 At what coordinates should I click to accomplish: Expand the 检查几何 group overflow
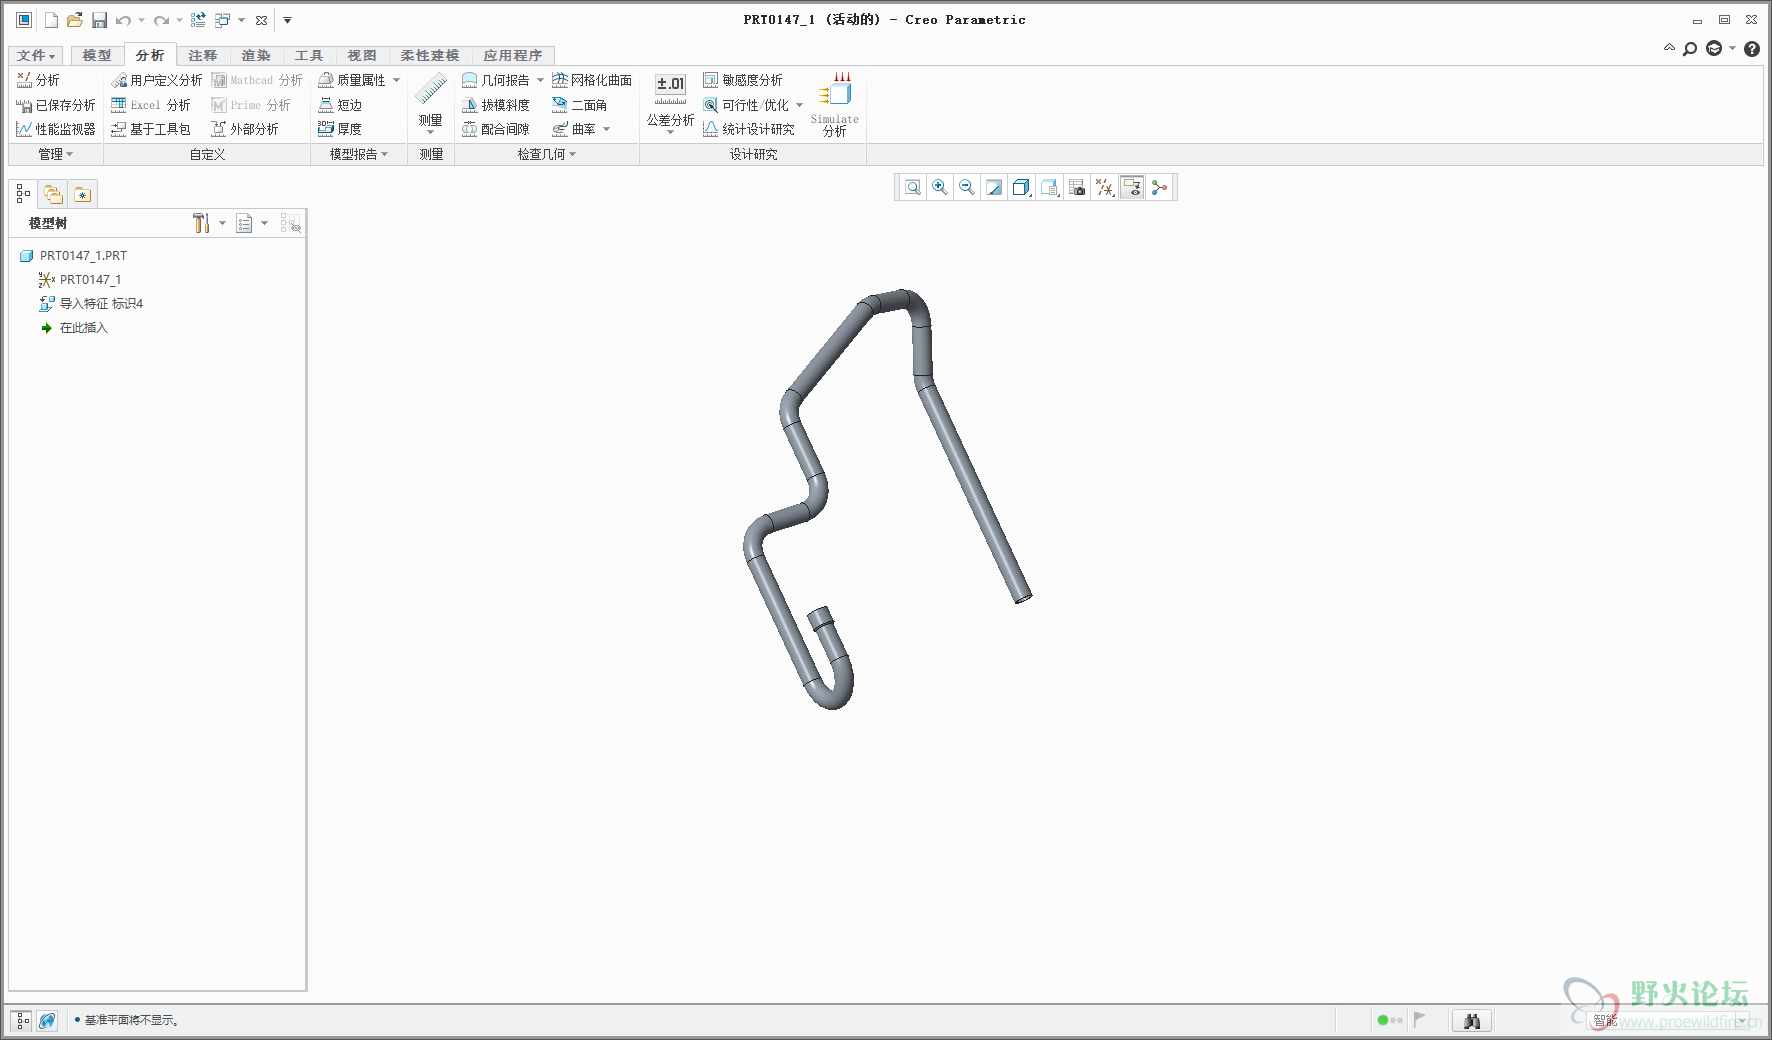pyautogui.click(x=547, y=154)
